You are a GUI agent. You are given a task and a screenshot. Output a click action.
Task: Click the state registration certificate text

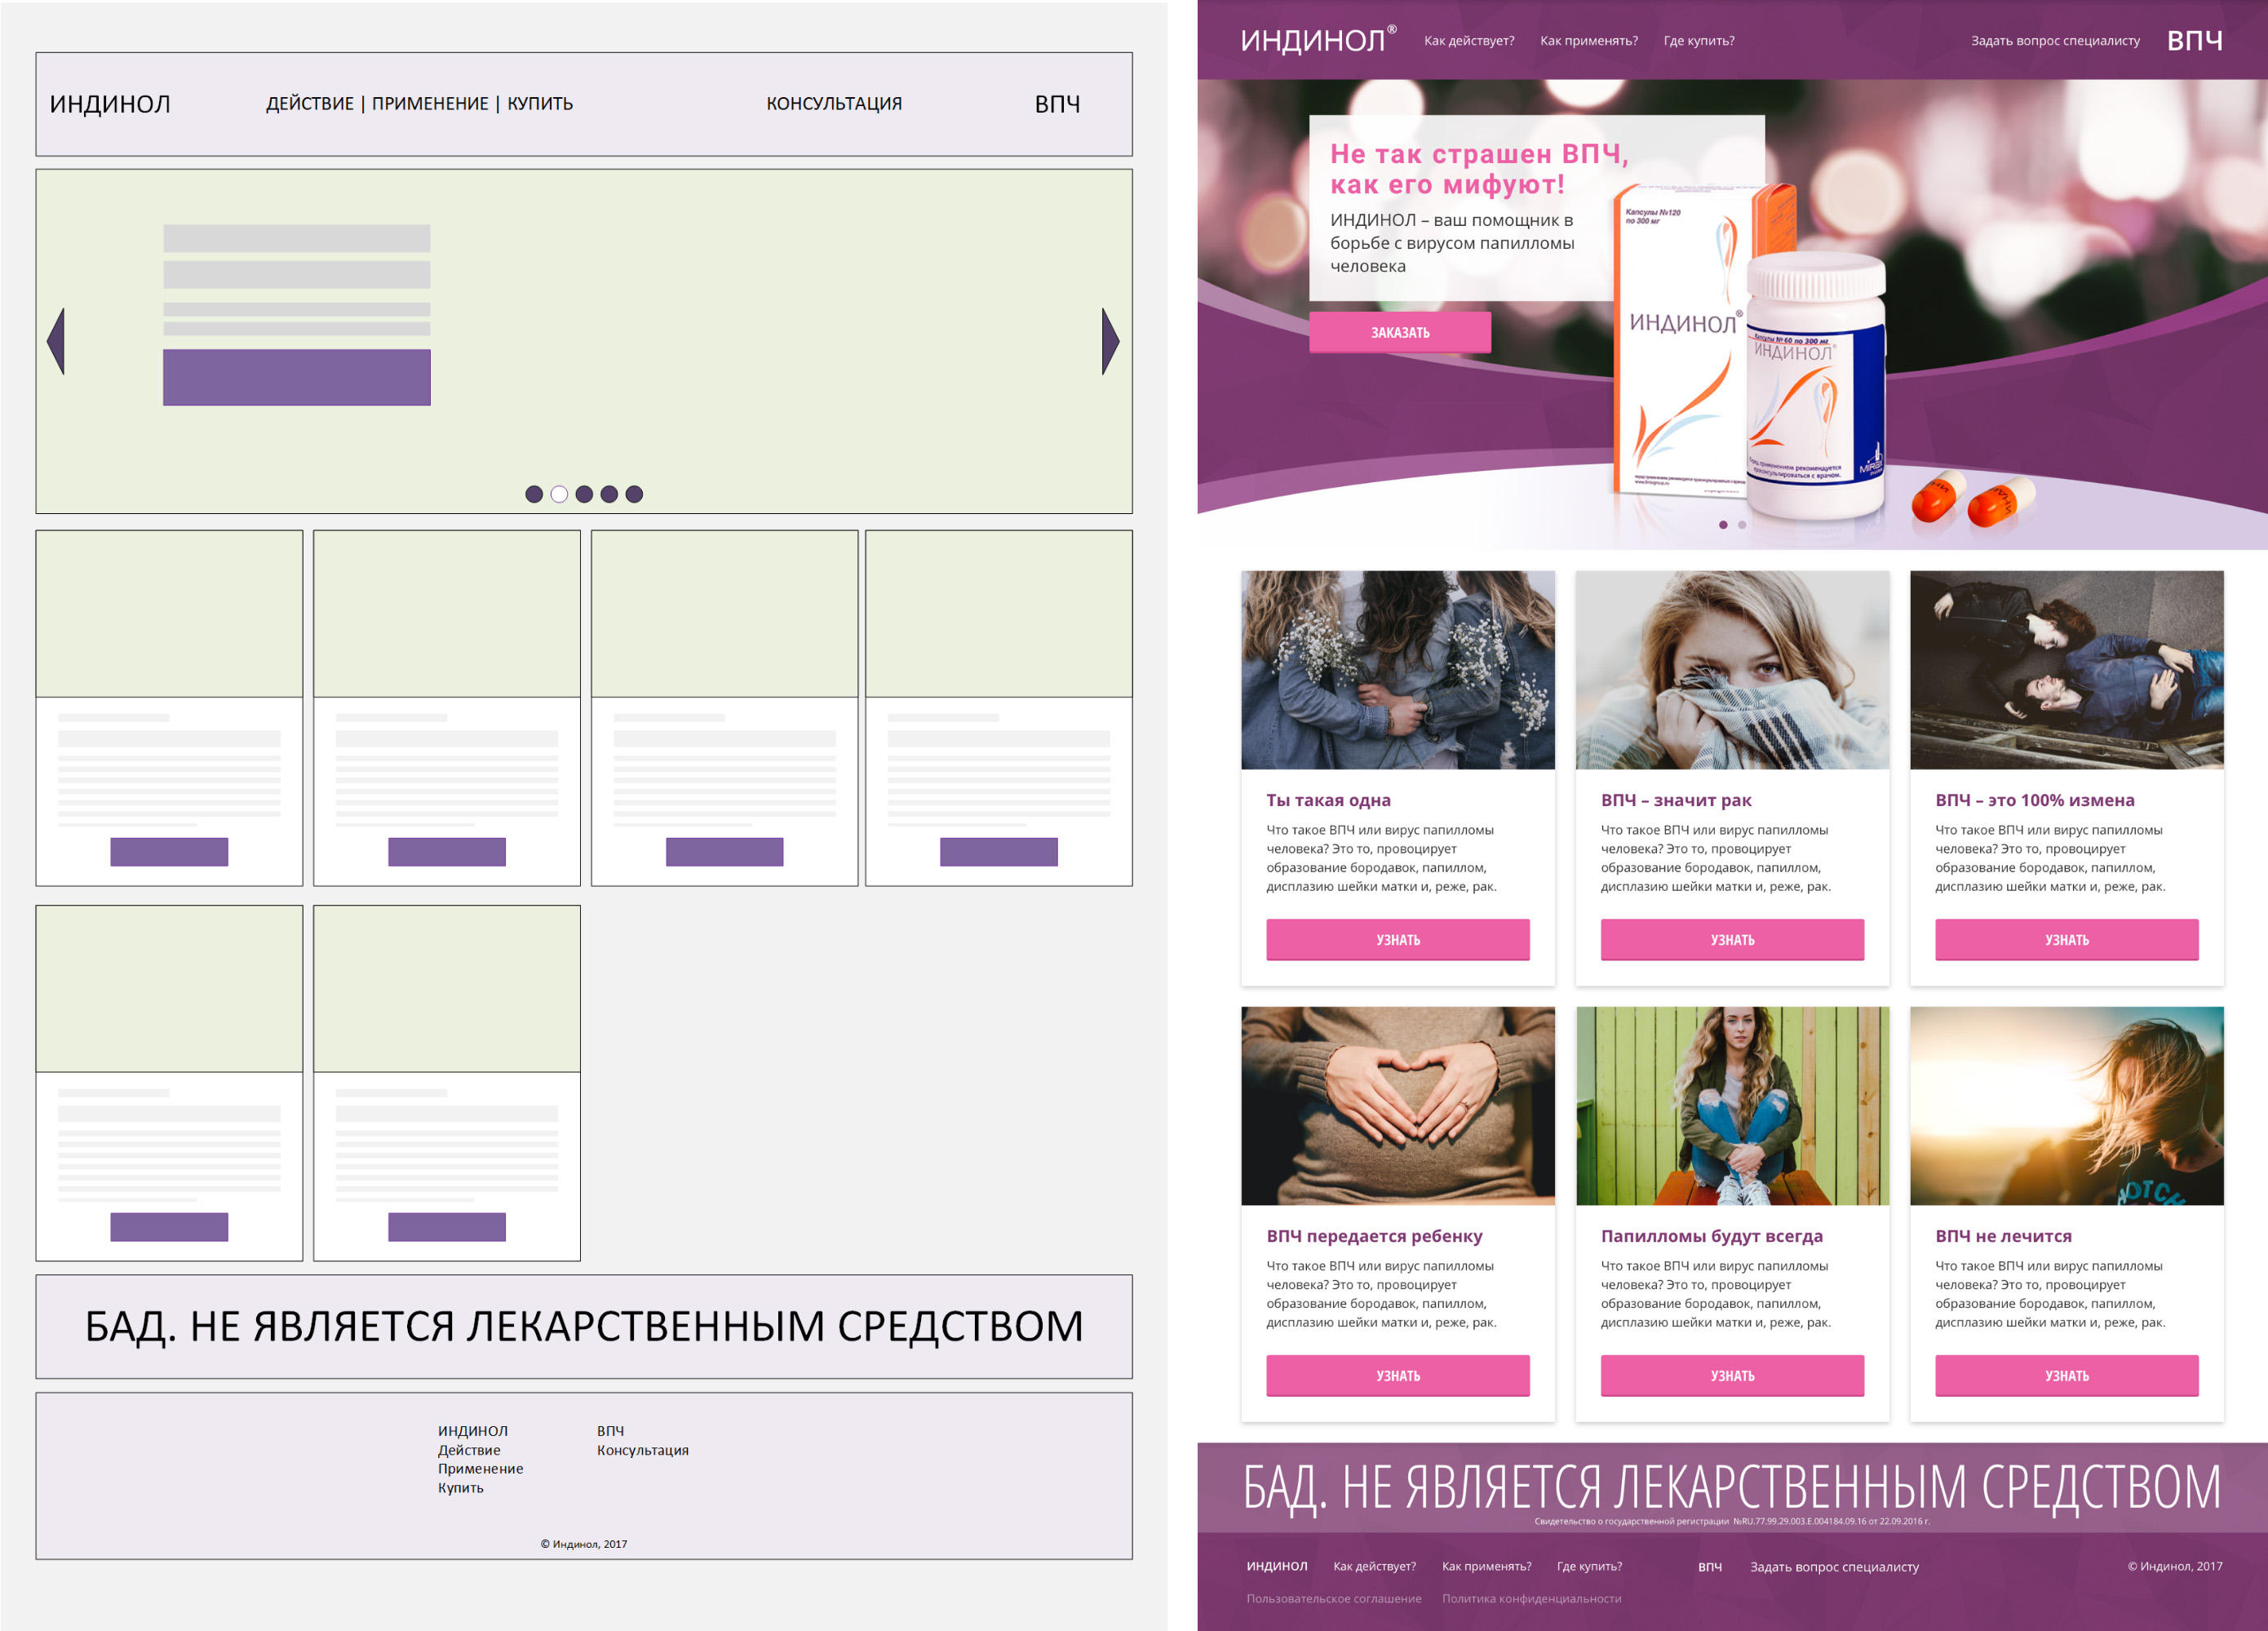coord(1732,1521)
